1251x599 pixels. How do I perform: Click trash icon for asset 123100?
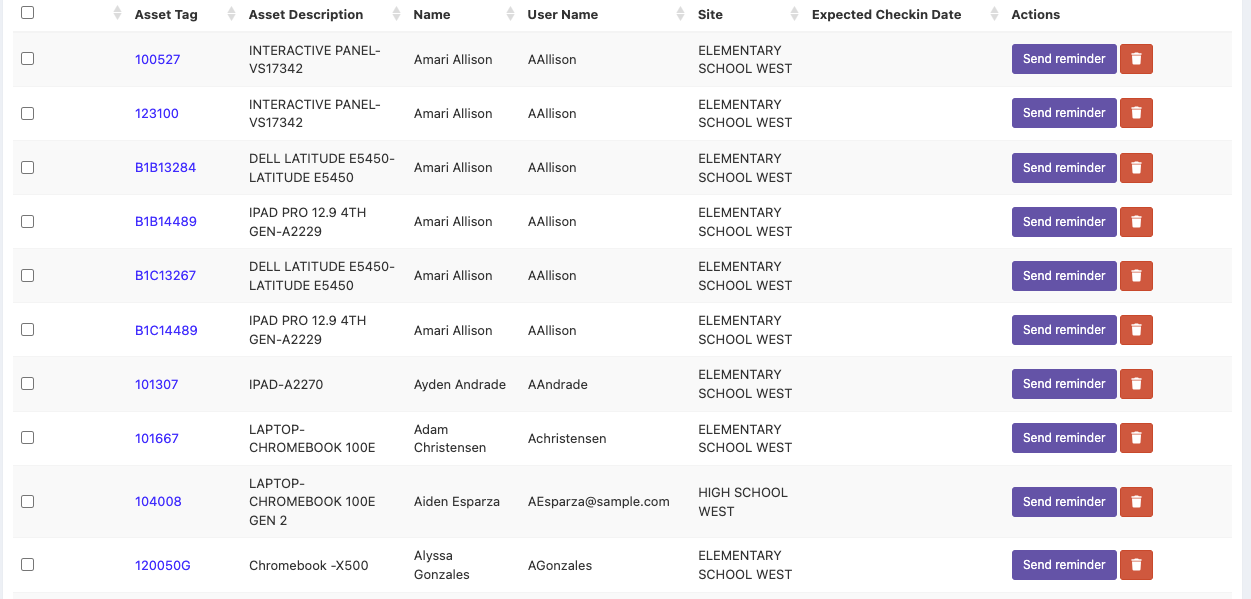coord(1136,113)
